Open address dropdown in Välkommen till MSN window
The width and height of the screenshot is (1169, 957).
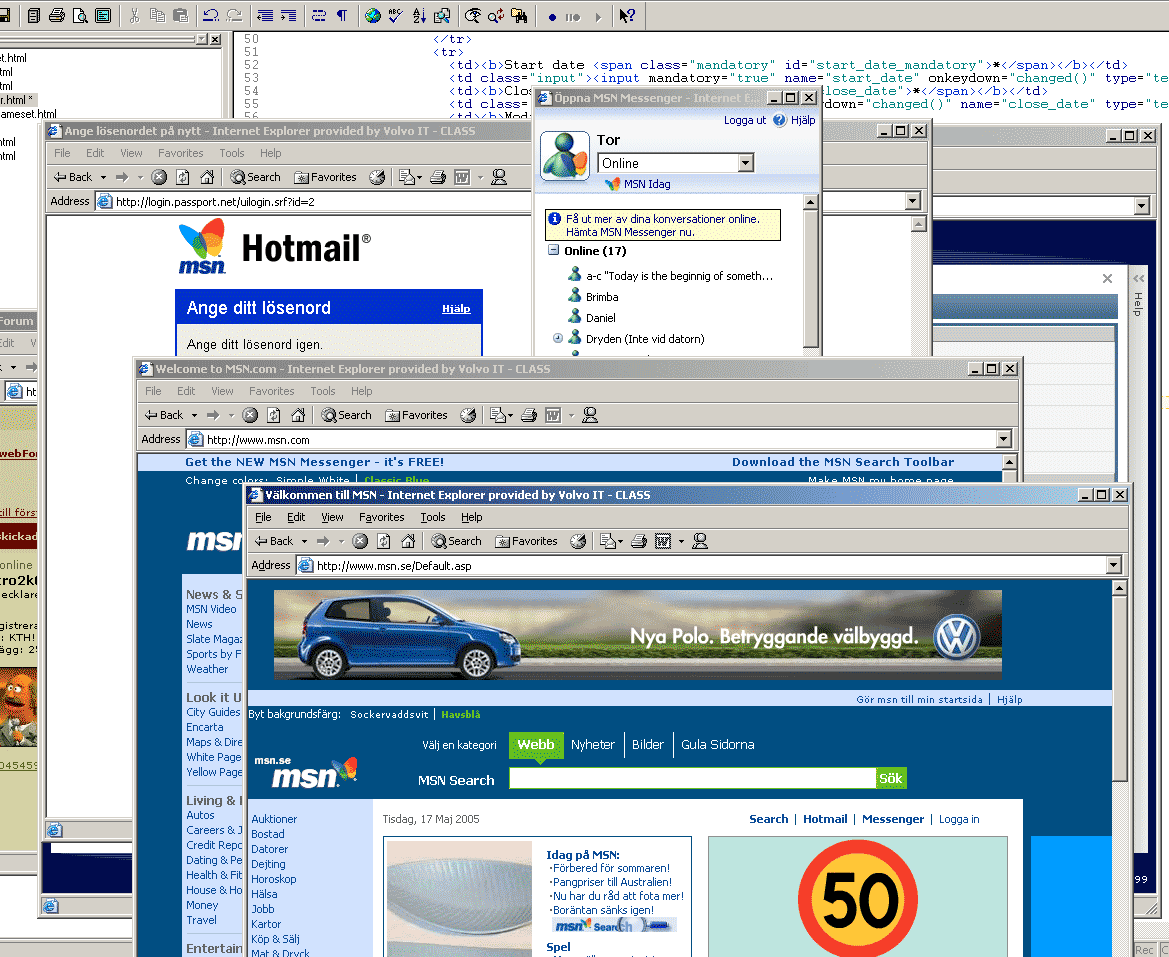click(x=1113, y=565)
